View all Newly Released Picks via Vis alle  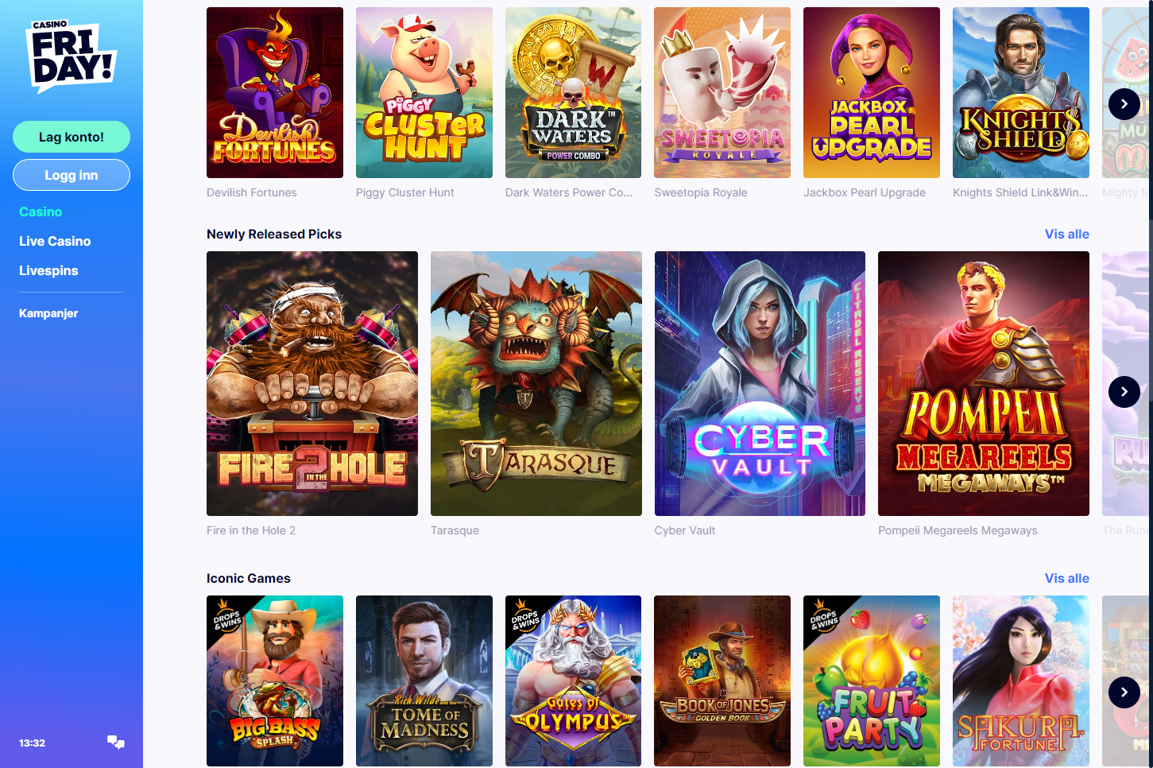(x=1067, y=234)
